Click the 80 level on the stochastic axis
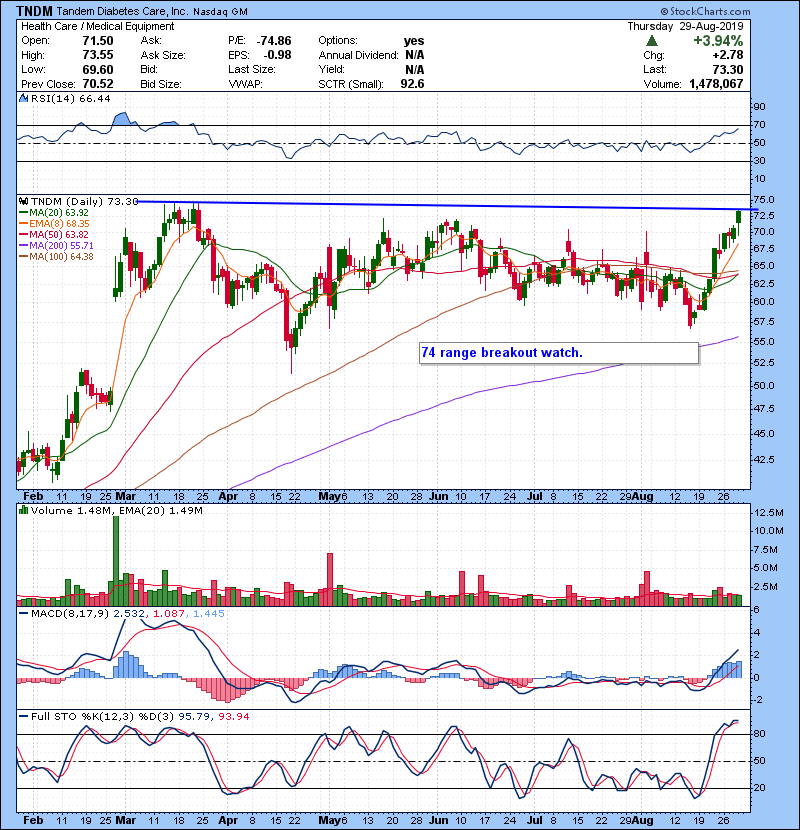 (x=760, y=734)
